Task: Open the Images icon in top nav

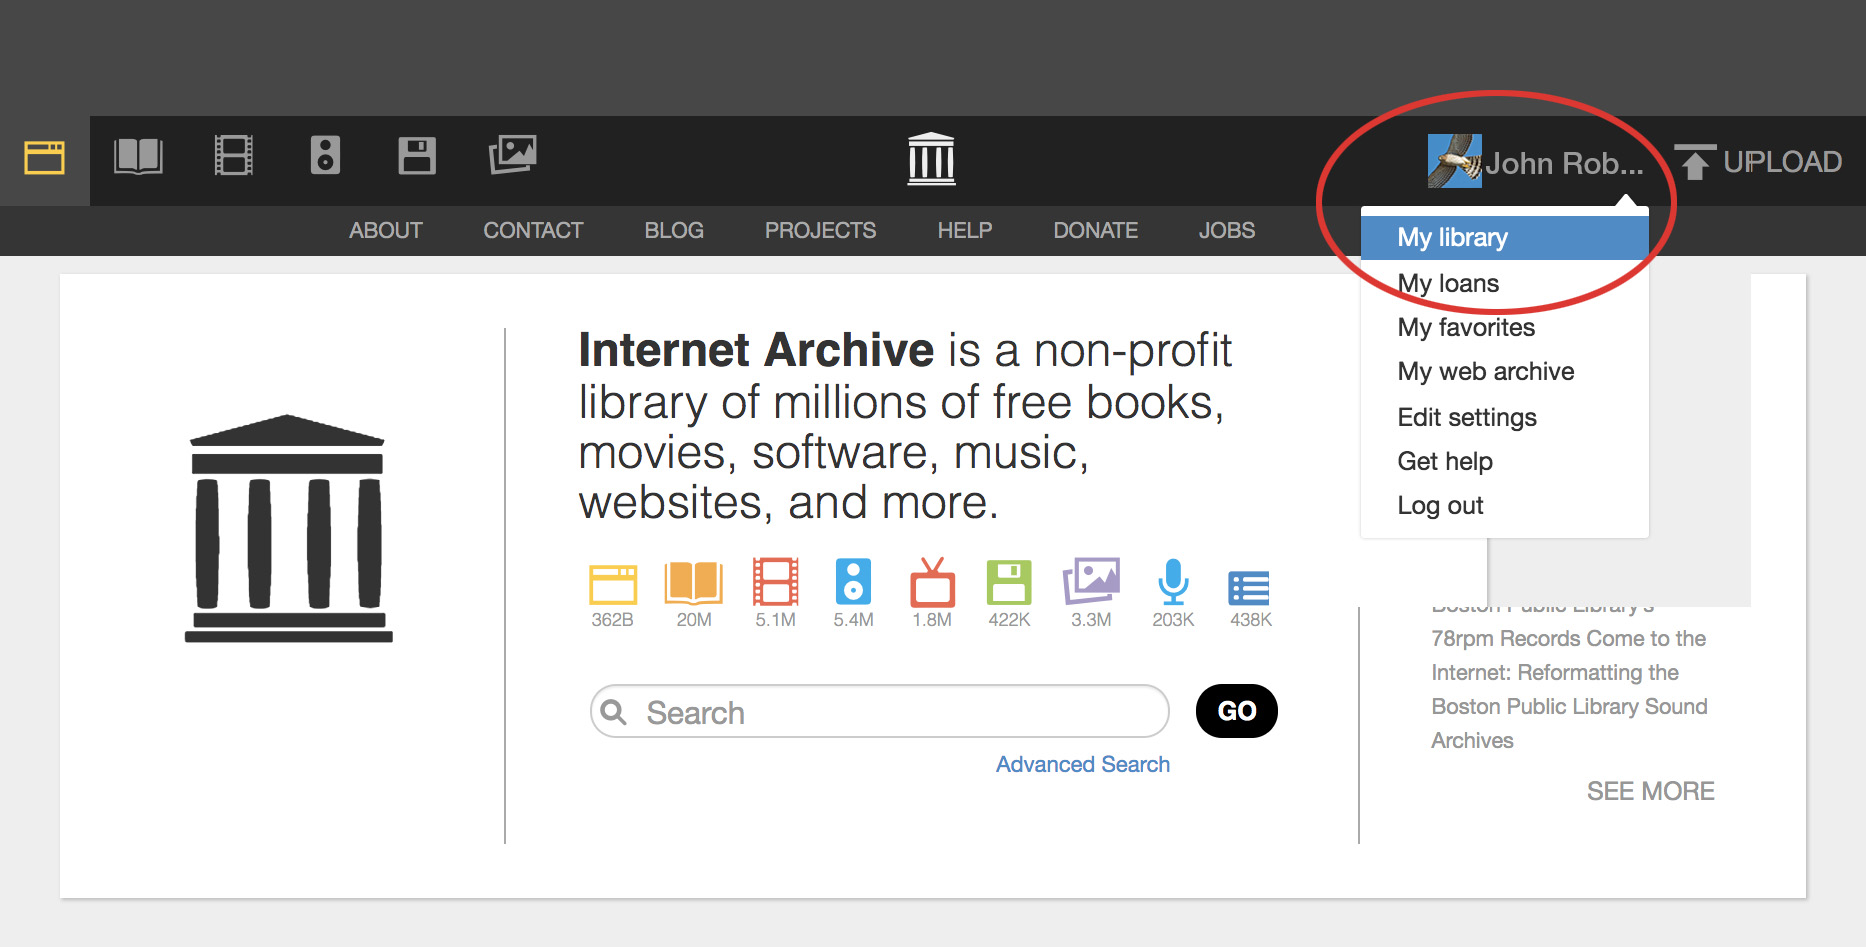Action: (x=513, y=155)
